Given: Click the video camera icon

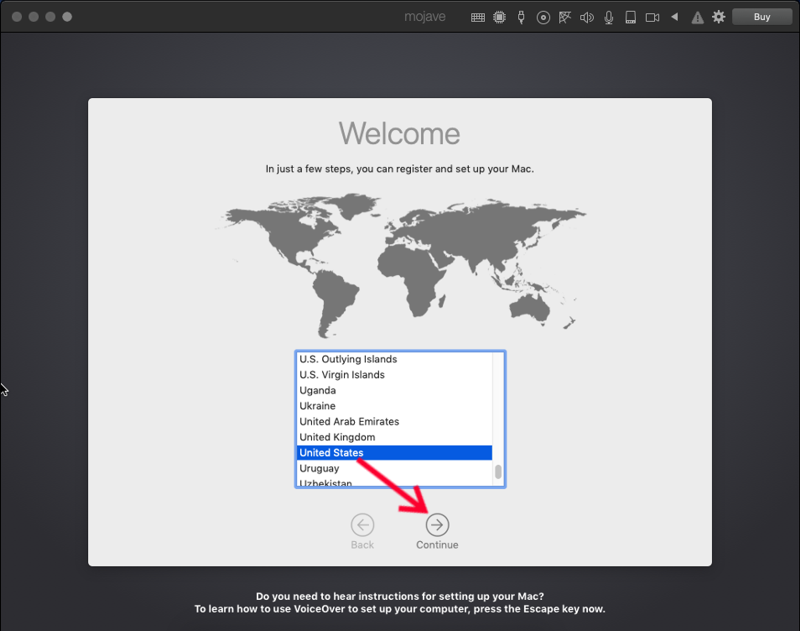Looking at the screenshot, I should coord(652,17).
